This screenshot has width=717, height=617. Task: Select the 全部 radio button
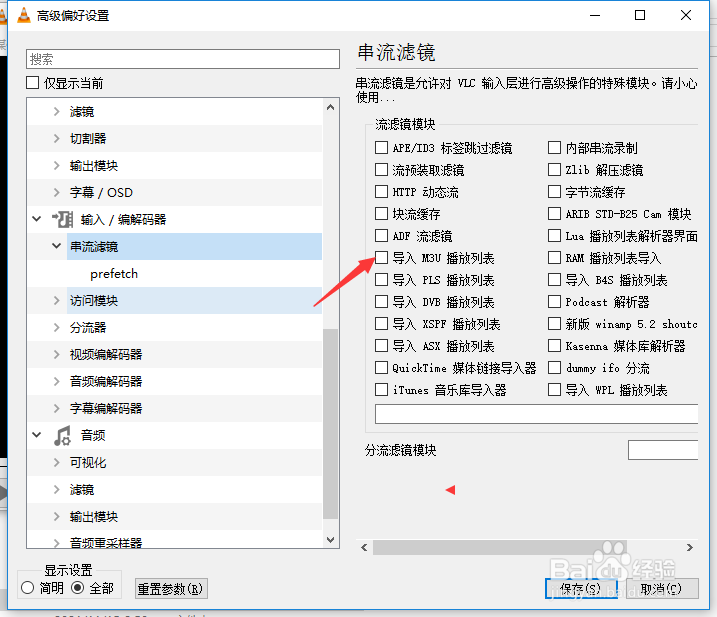pos(78,588)
